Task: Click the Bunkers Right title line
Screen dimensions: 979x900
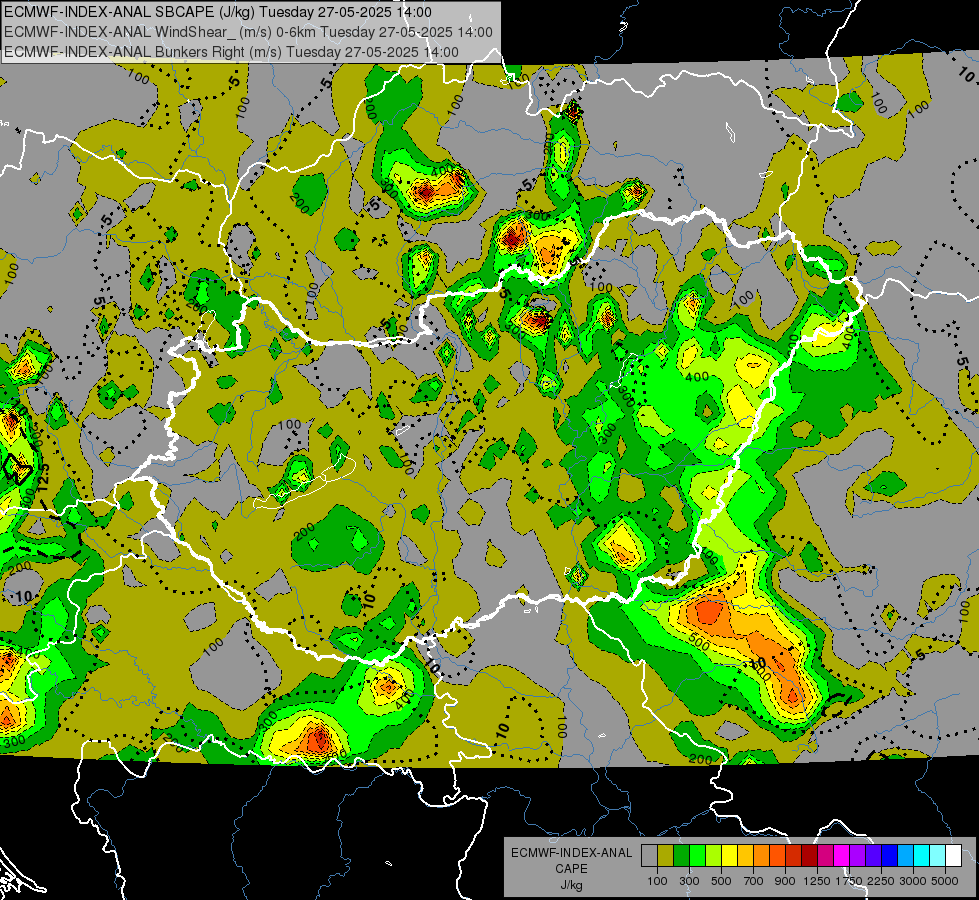Action: [x=231, y=52]
